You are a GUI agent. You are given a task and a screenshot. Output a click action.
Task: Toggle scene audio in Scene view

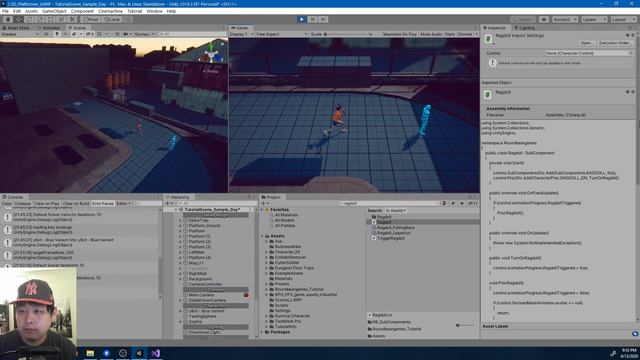click(x=65, y=34)
